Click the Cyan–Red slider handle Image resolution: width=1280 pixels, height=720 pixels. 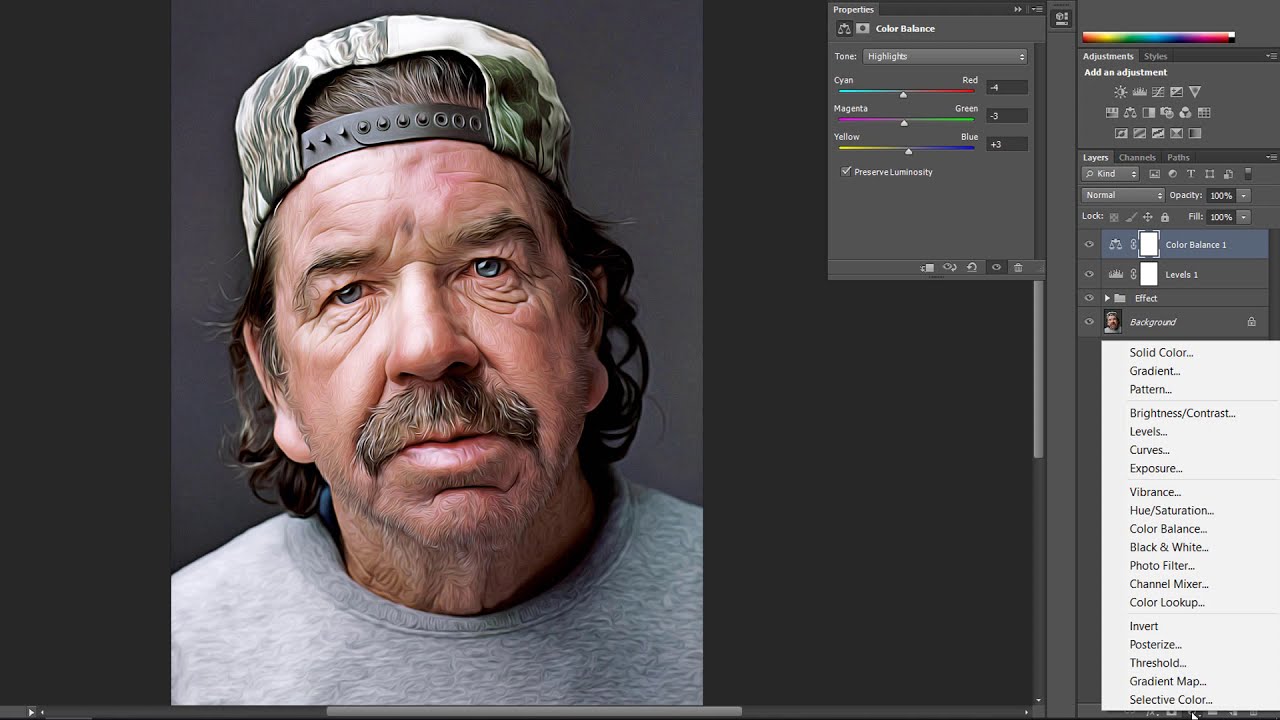point(903,94)
